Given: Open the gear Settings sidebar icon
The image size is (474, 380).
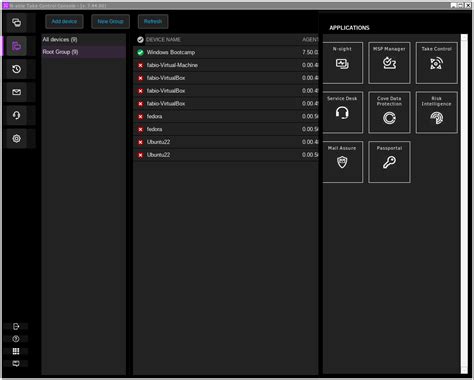Looking at the screenshot, I should point(16,138).
